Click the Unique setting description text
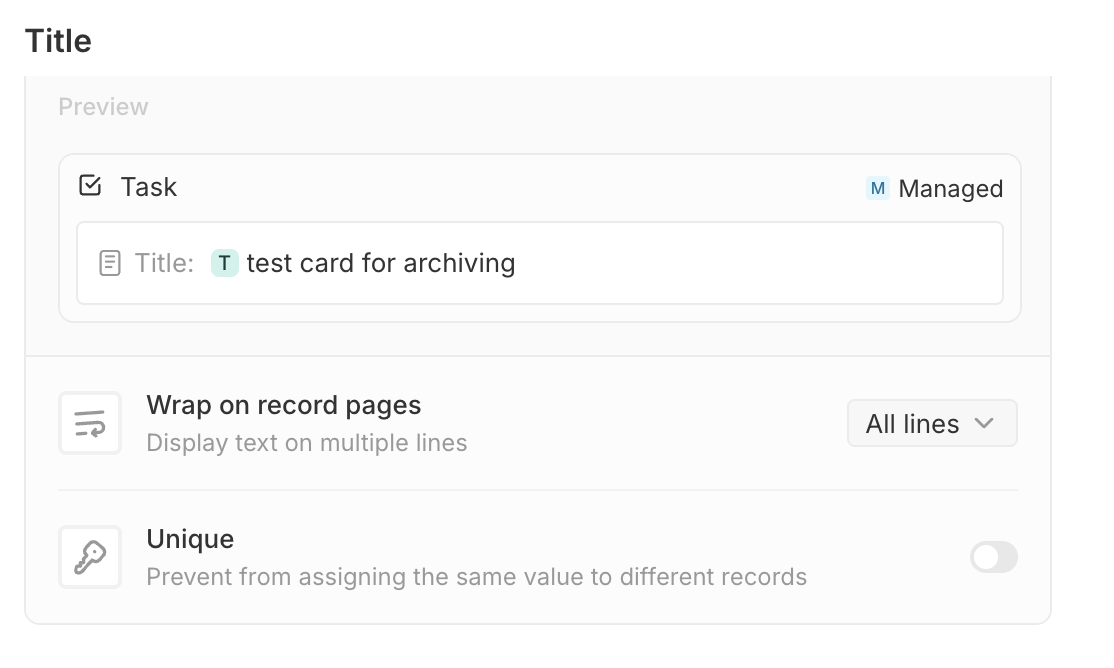 pyautogui.click(x=476, y=577)
